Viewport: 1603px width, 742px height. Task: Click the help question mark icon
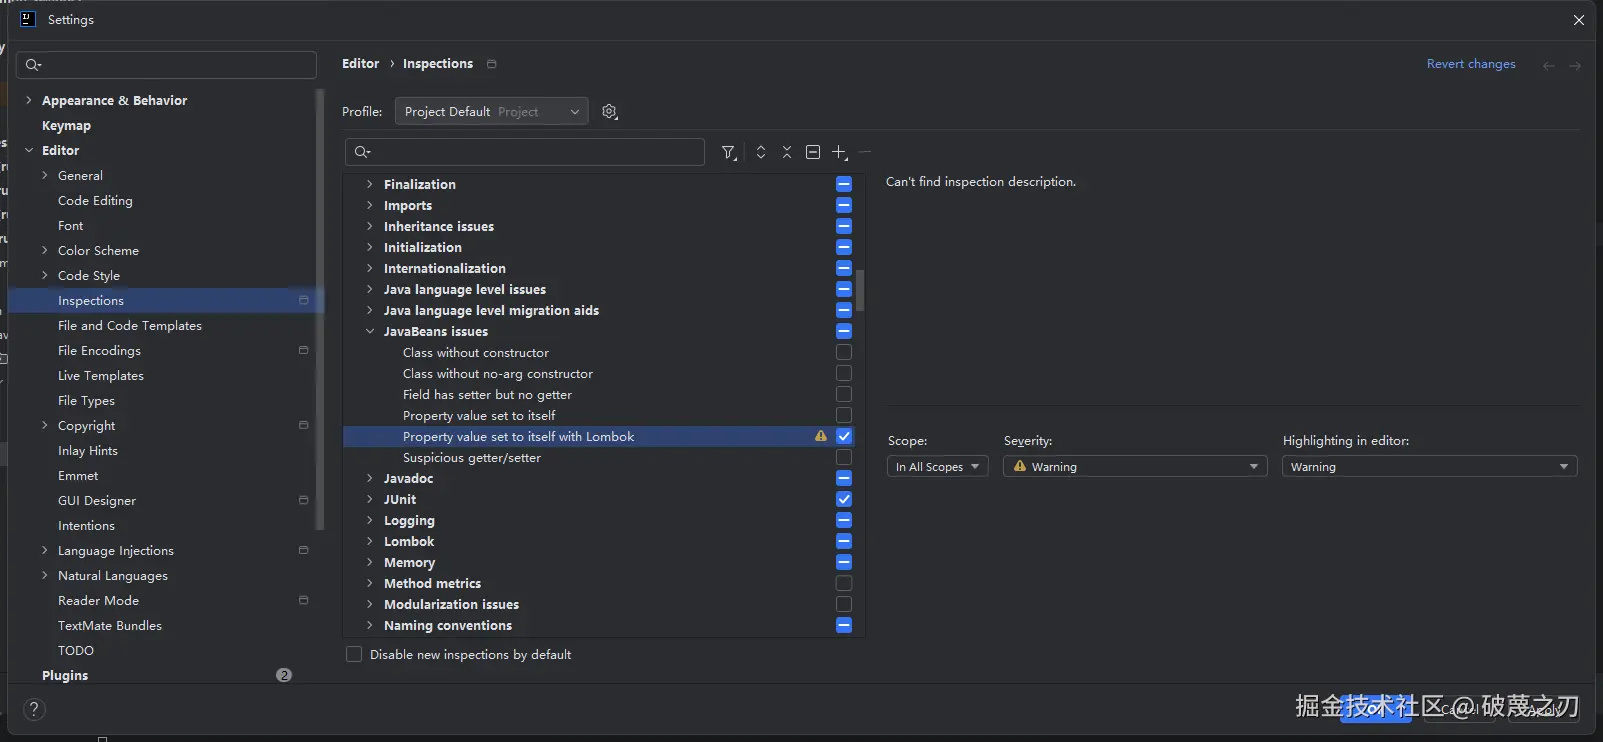(34, 709)
